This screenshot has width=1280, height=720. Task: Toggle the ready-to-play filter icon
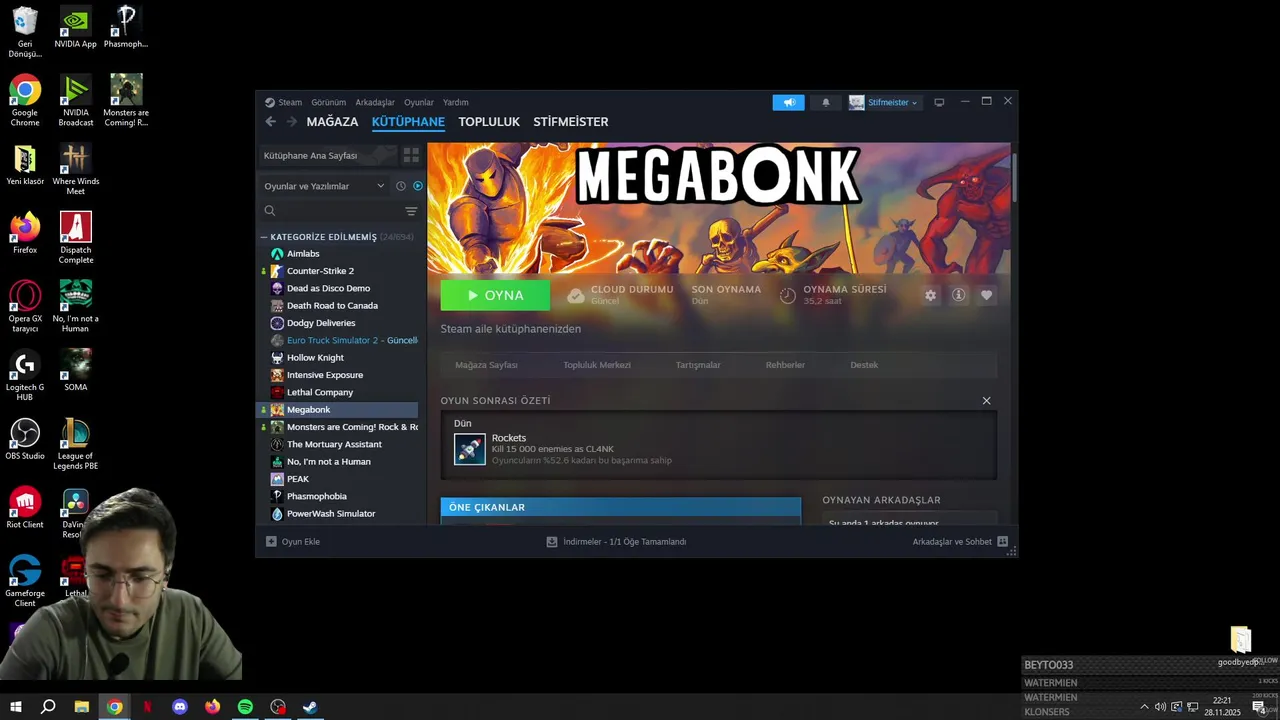(x=418, y=186)
